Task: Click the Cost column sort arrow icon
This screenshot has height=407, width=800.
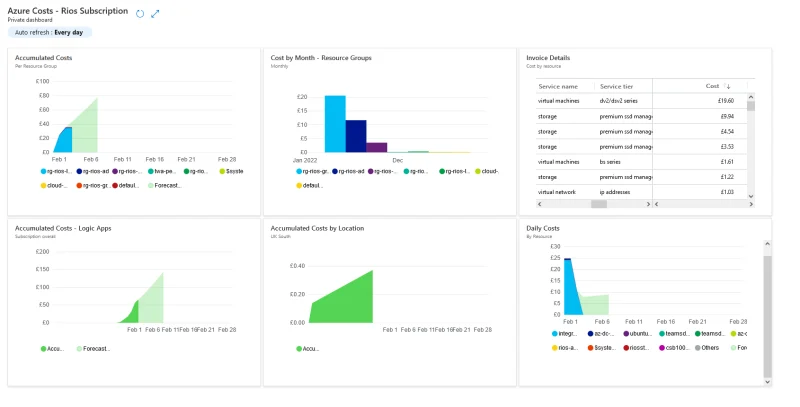Action: coord(728,86)
